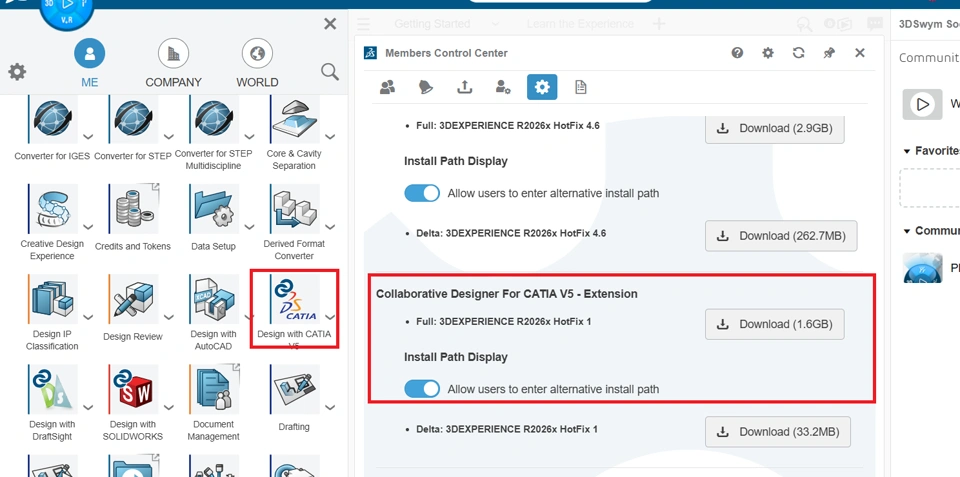Launch Creative Design Experience app
This screenshot has height=477, width=960.
click(53, 209)
